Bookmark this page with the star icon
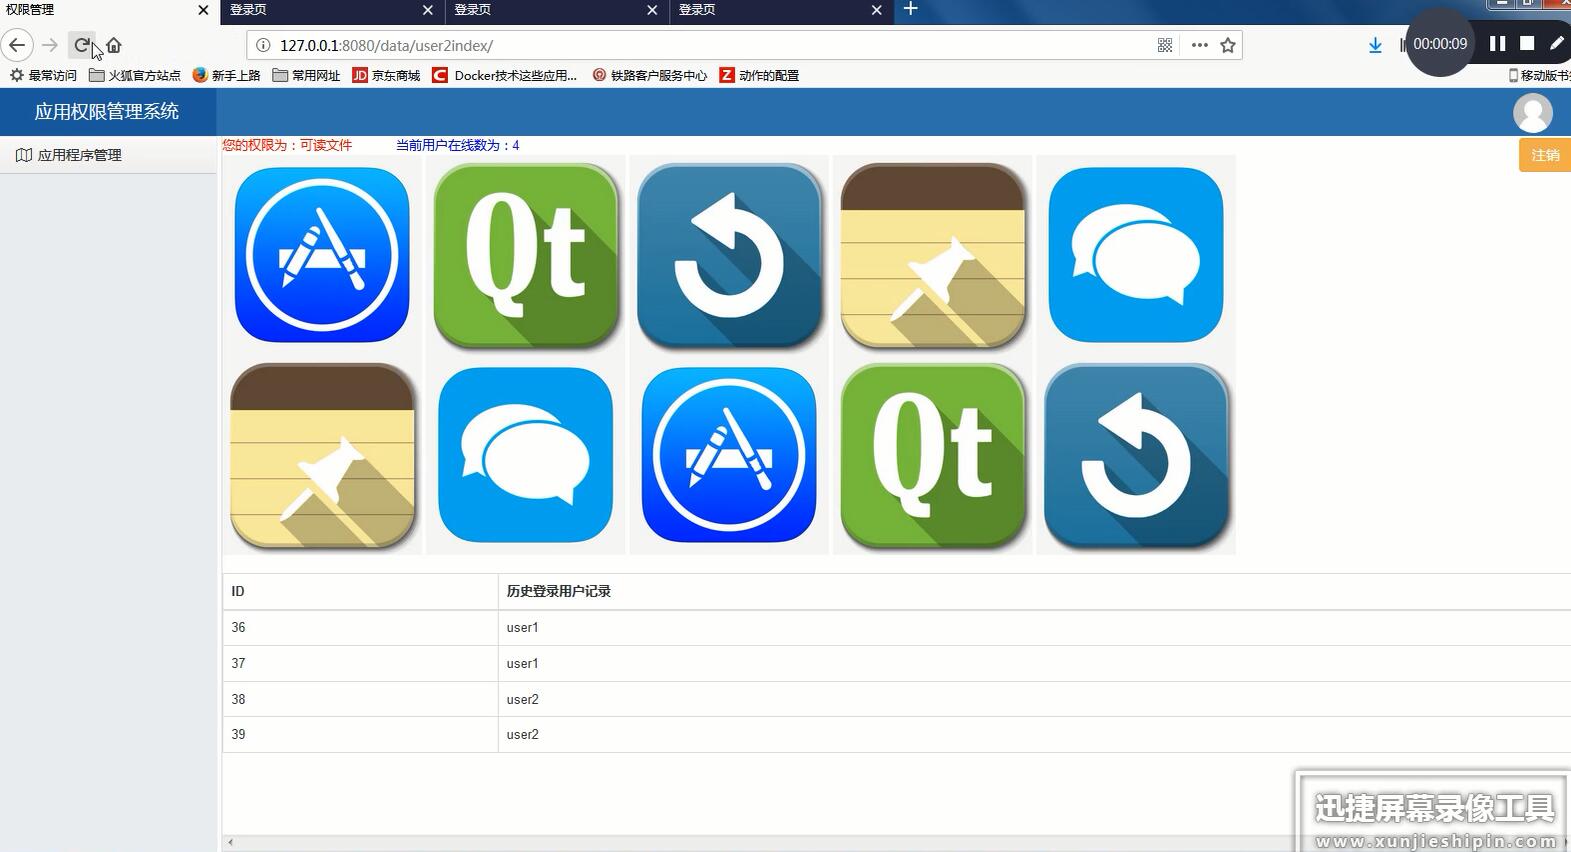Viewport: 1571px width, 852px height. point(1228,45)
